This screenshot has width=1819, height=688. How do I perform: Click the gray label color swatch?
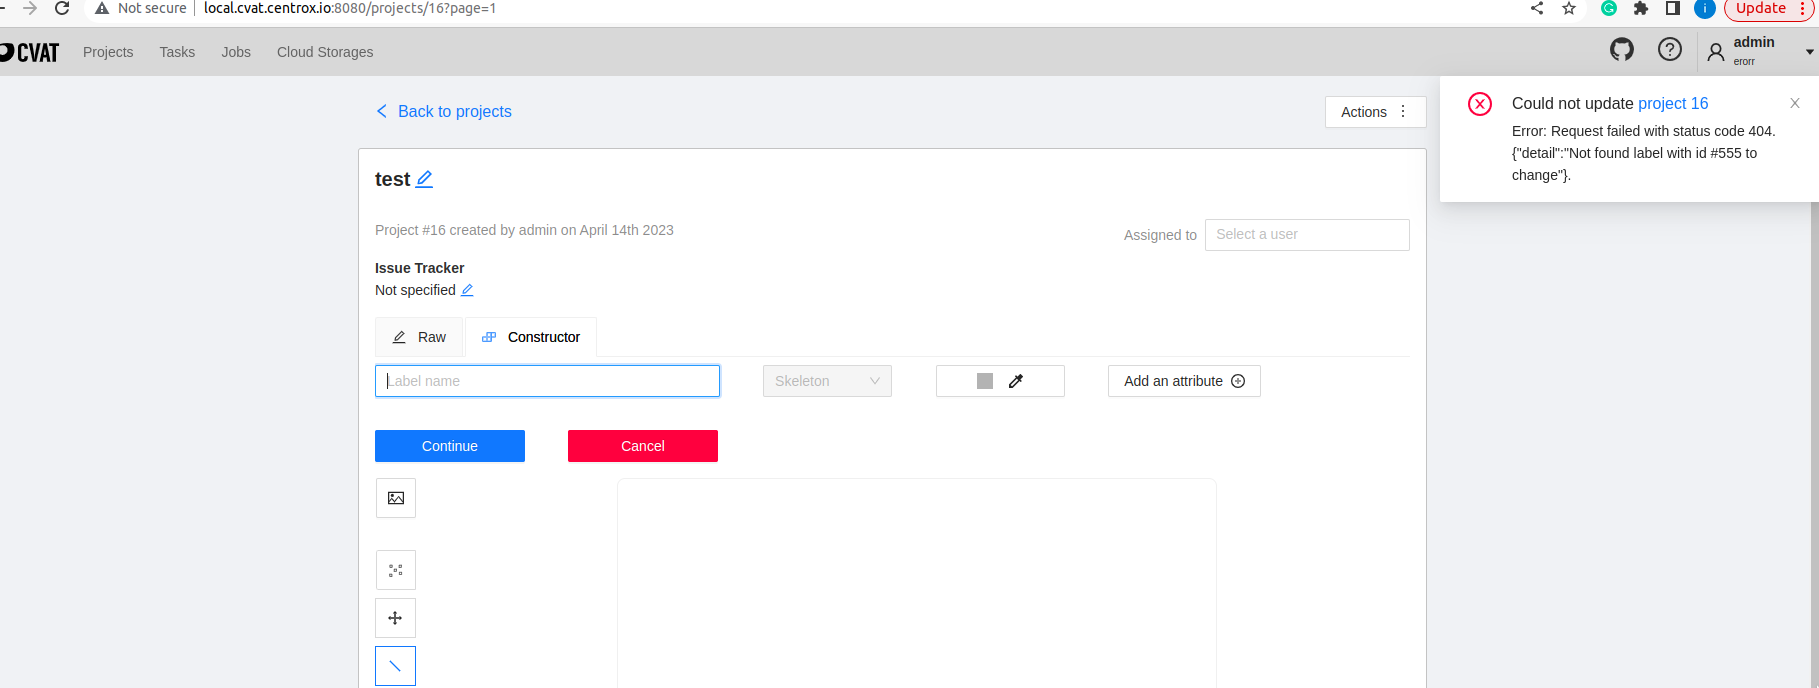[x=985, y=381]
